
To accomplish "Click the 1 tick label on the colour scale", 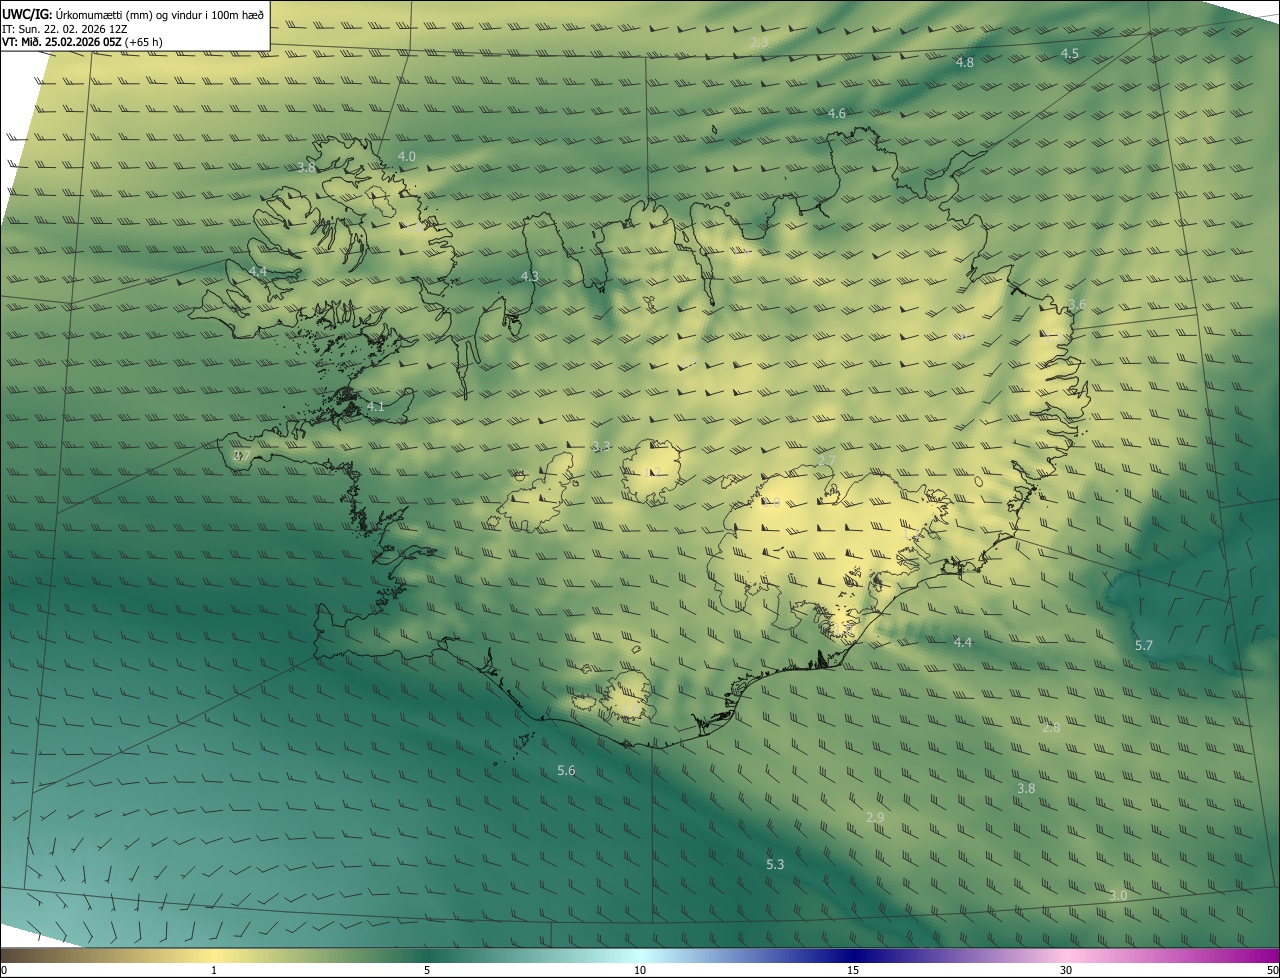I will 214,970.
